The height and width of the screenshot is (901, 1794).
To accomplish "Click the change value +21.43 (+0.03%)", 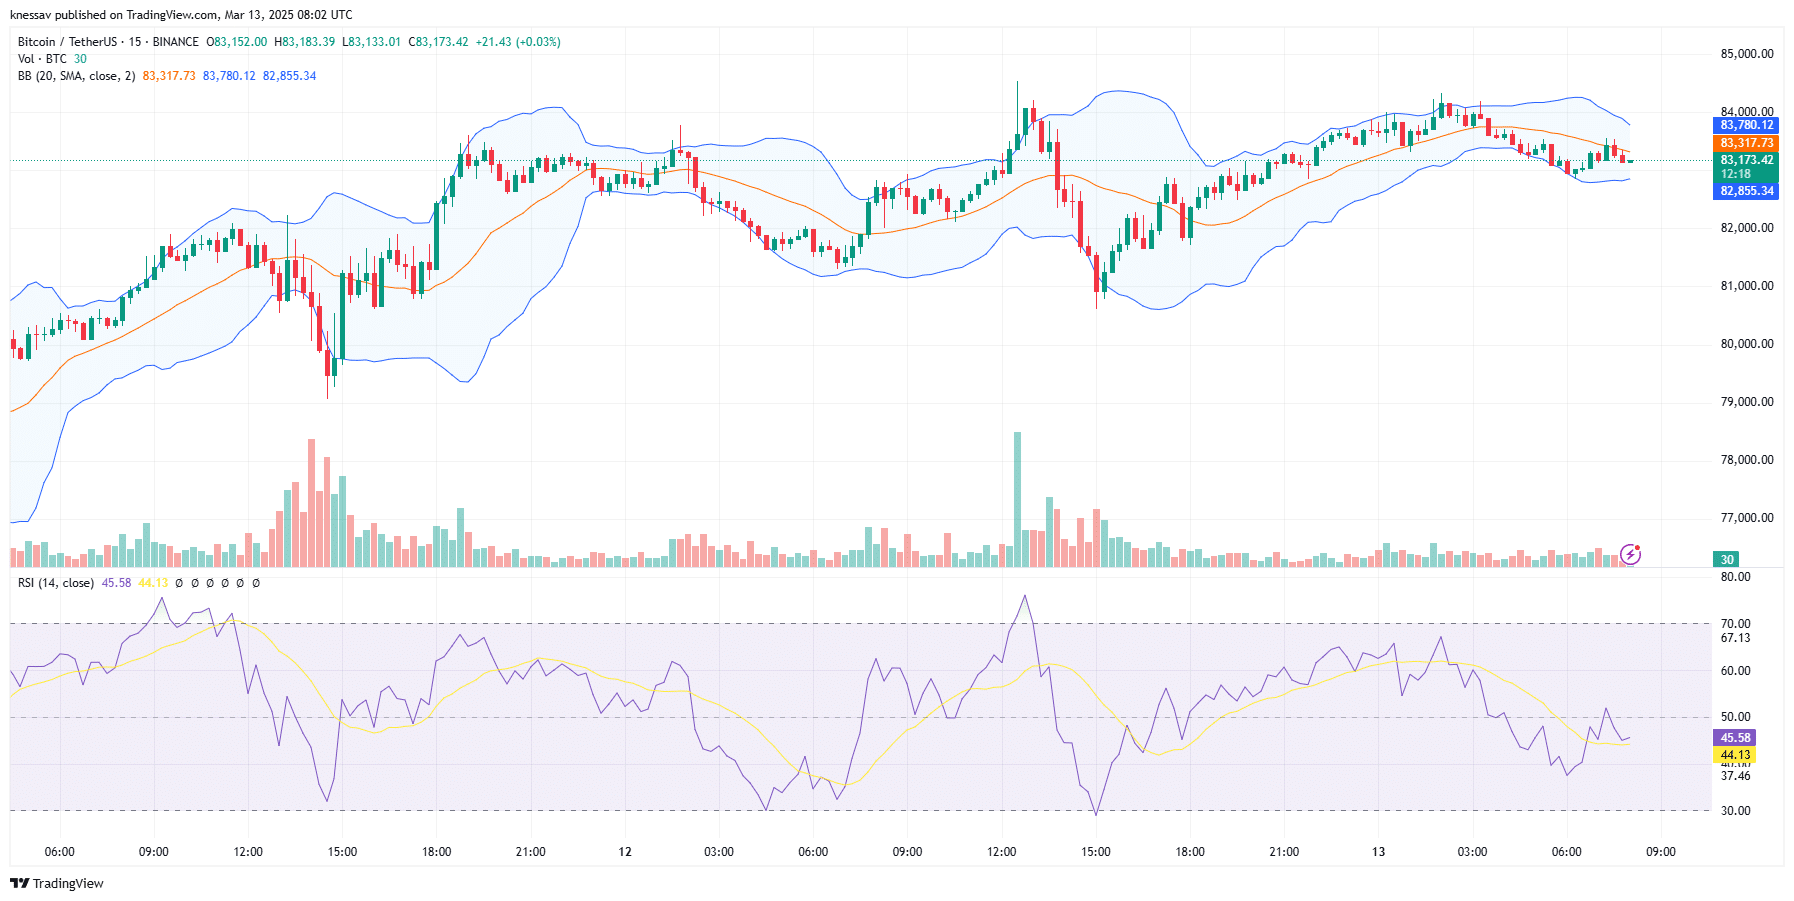I will [x=518, y=42].
